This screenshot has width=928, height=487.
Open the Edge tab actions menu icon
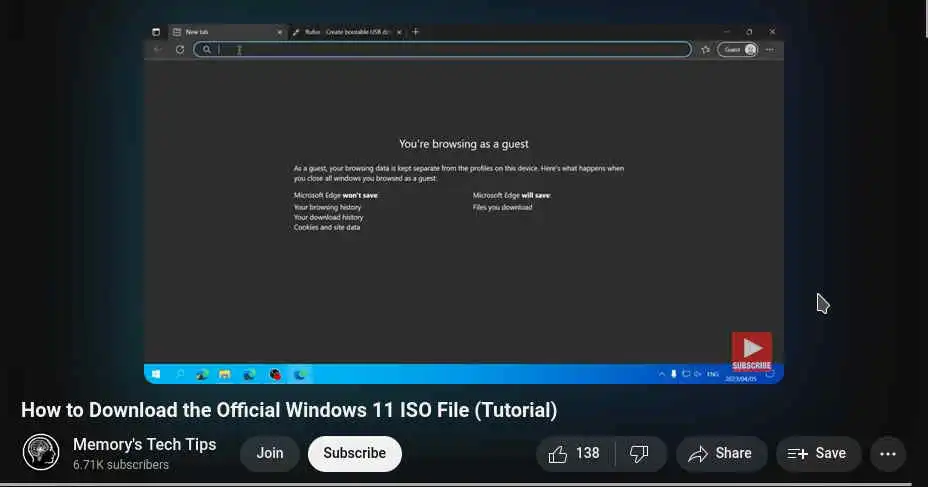(x=156, y=32)
